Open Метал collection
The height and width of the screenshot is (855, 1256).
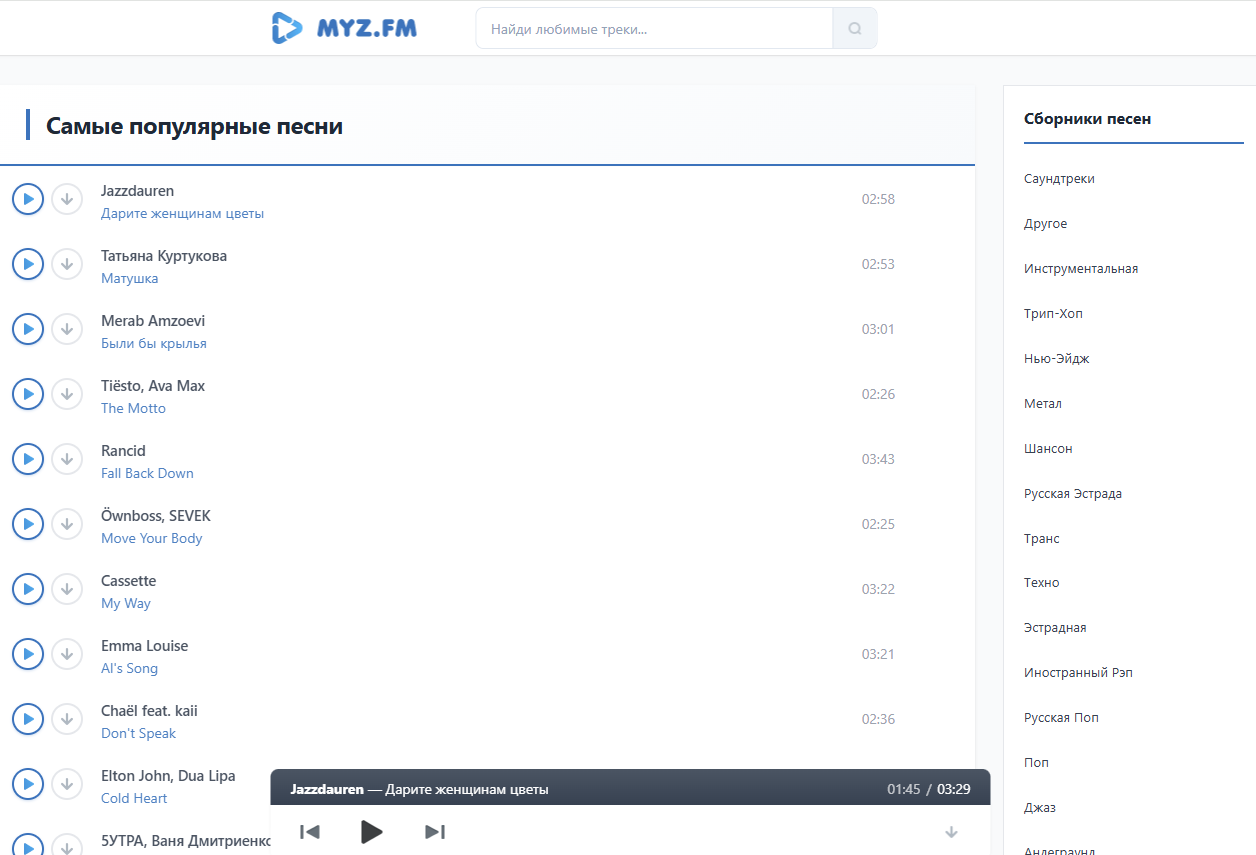[x=1043, y=404]
